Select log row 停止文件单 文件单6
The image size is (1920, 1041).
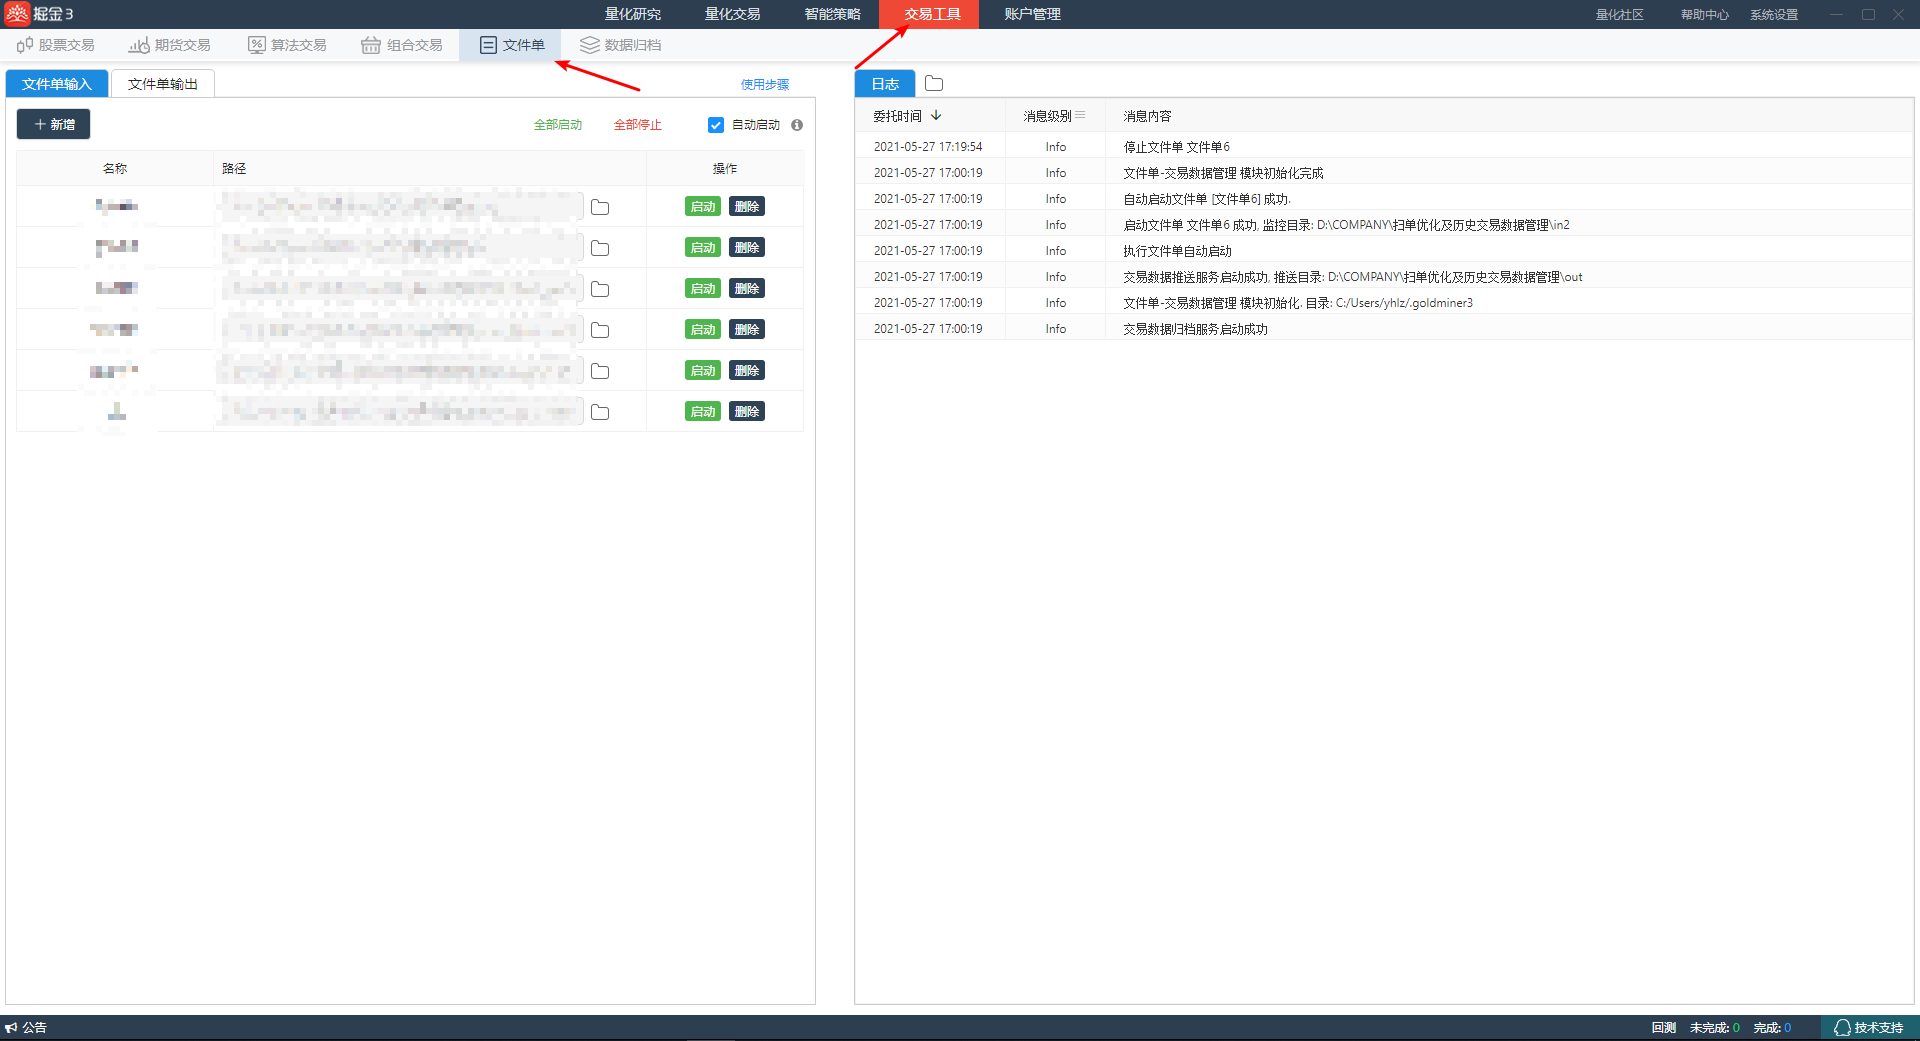click(x=1384, y=147)
